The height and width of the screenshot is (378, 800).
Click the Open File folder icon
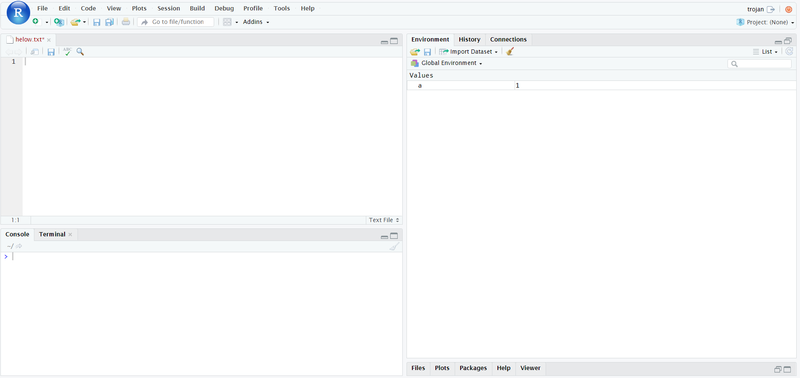(76, 22)
